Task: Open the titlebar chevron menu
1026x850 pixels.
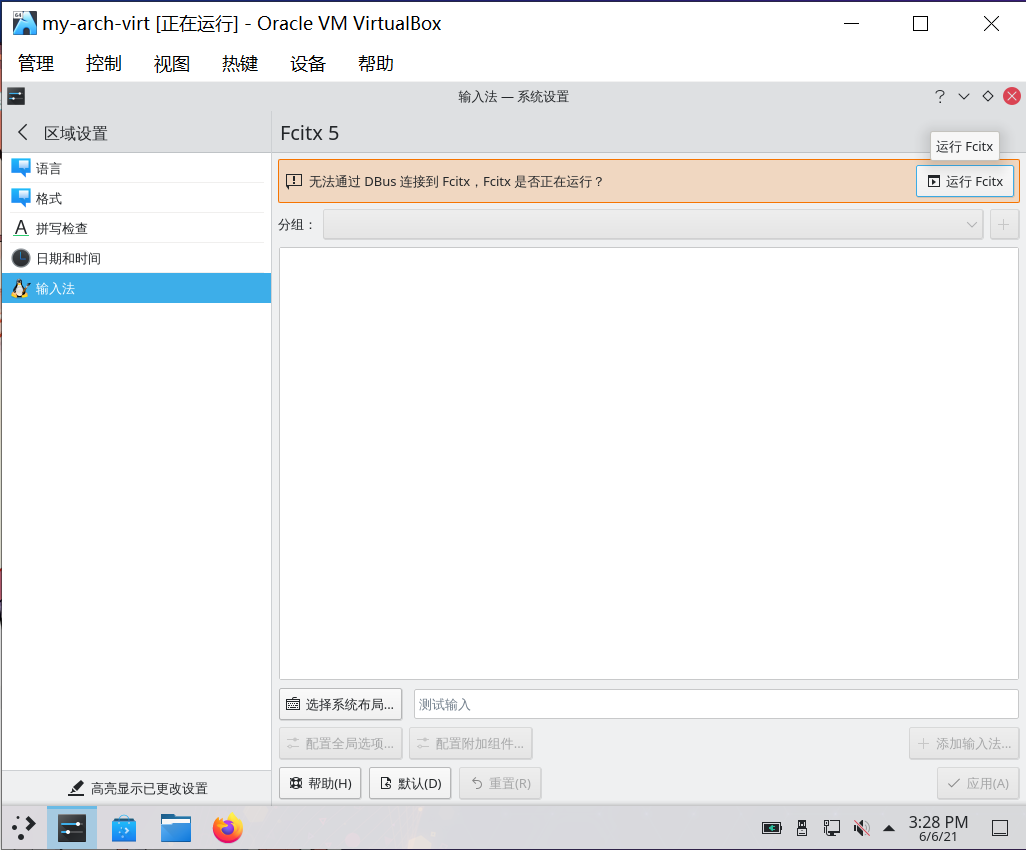Action: (x=963, y=96)
